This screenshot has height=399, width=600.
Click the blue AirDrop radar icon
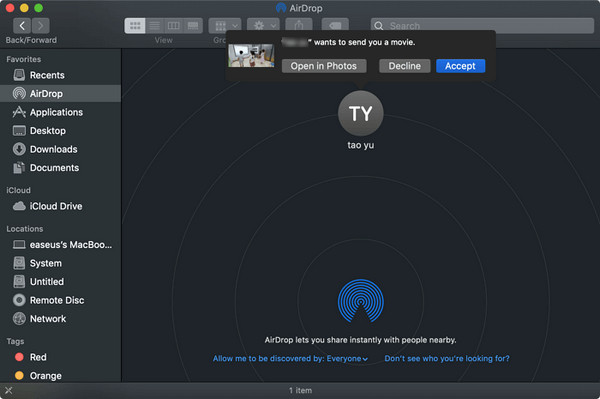click(x=360, y=301)
